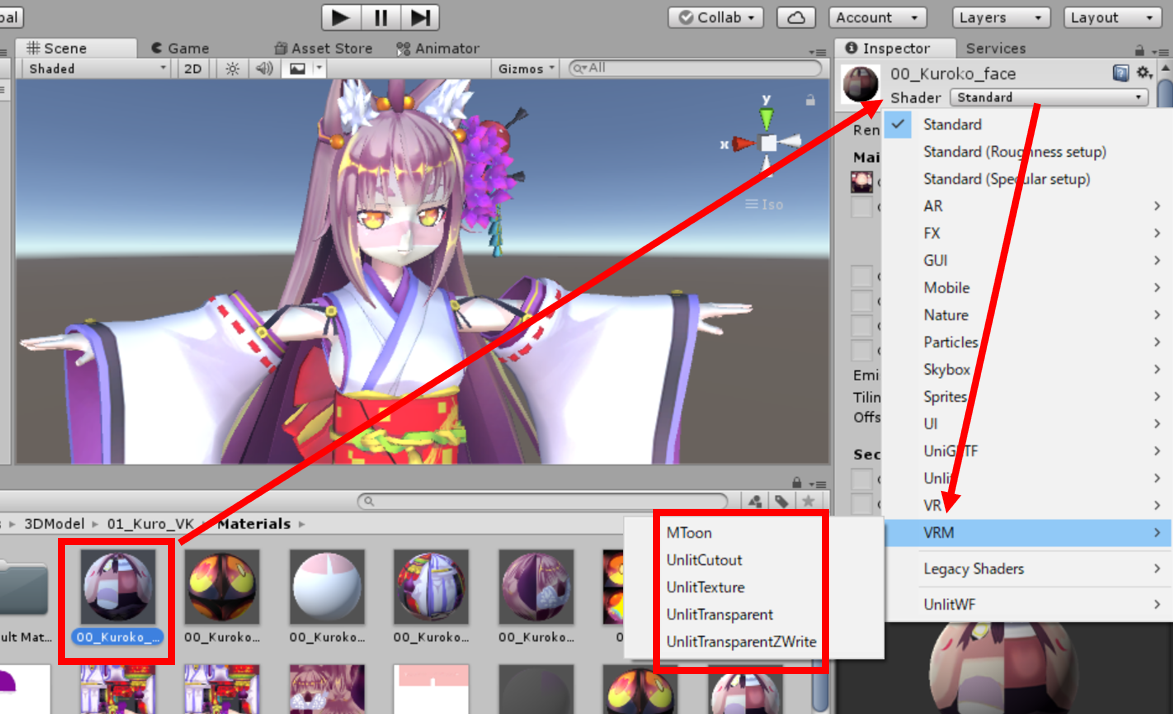The height and width of the screenshot is (714, 1173).
Task: Click the favorites star icon in Project panel
Action: [x=807, y=501]
